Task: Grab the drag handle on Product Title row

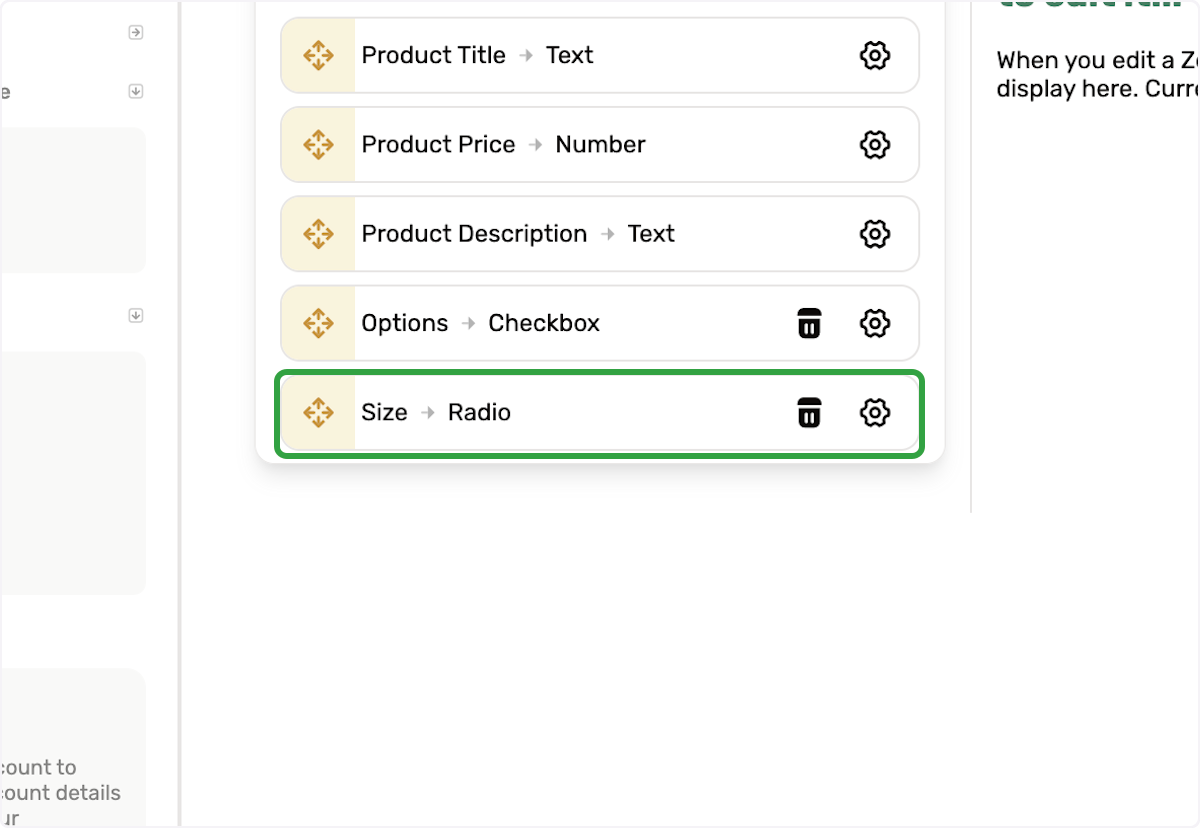Action: 318,55
